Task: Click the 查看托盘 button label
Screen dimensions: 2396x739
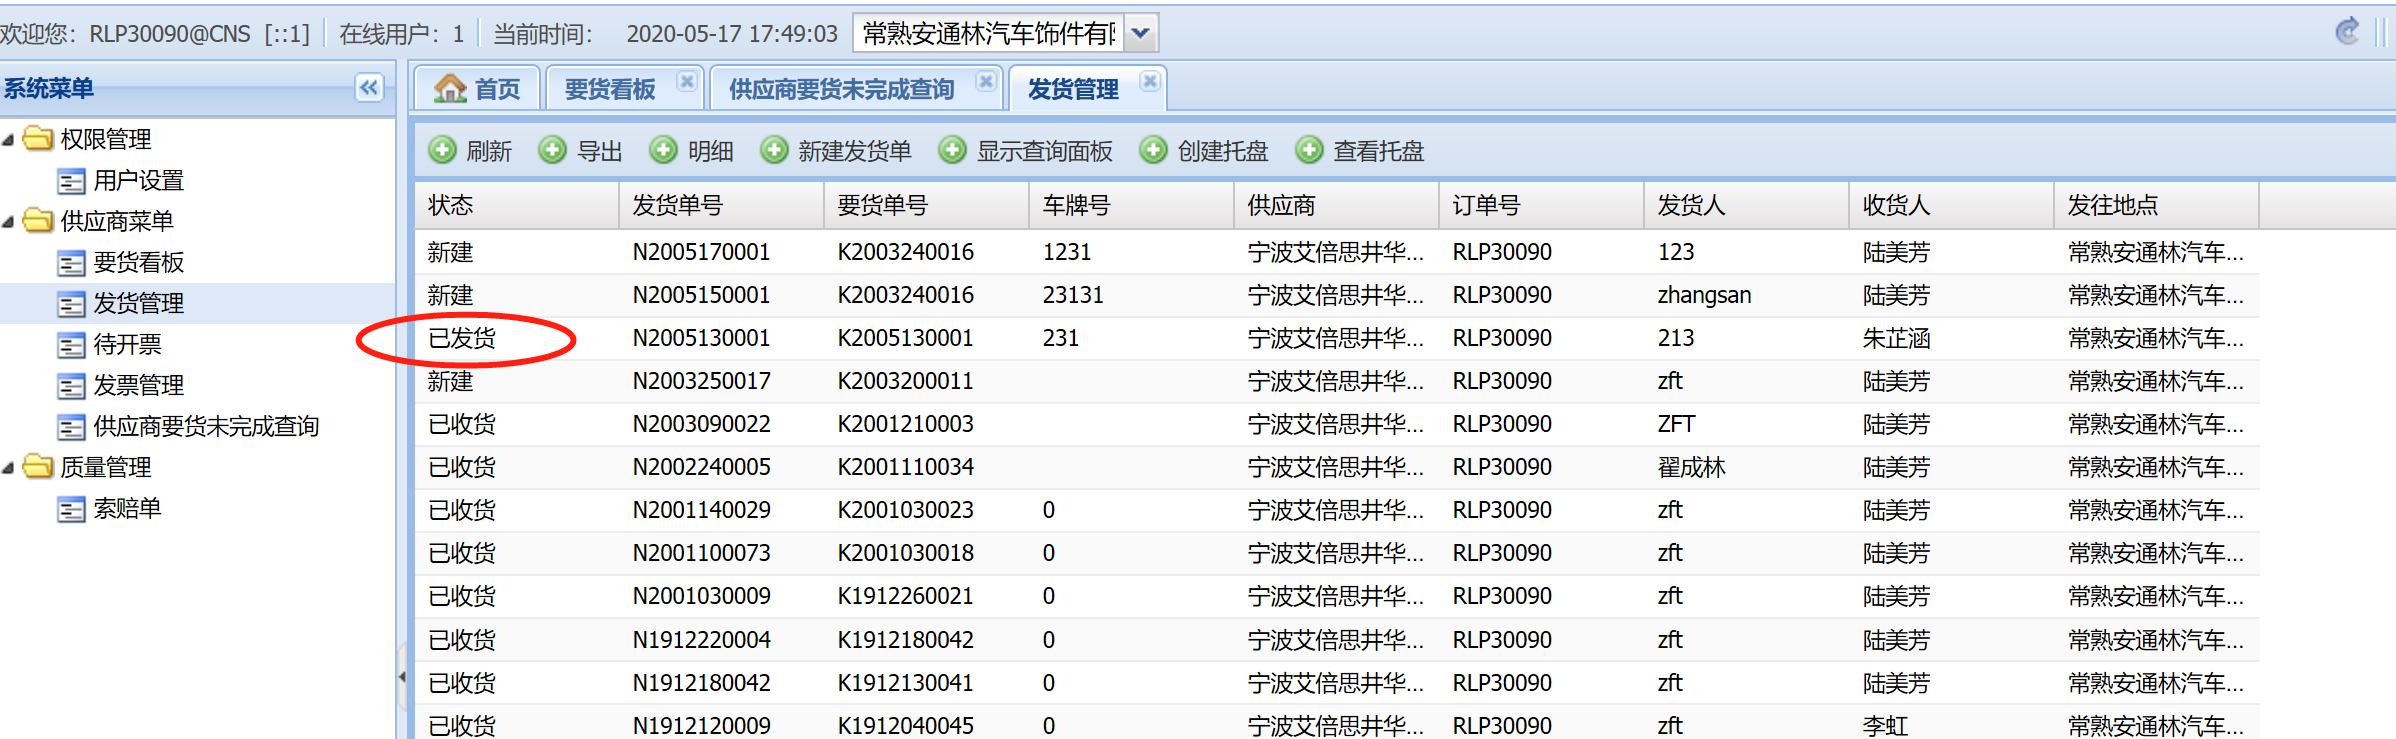Action: coord(1379,151)
